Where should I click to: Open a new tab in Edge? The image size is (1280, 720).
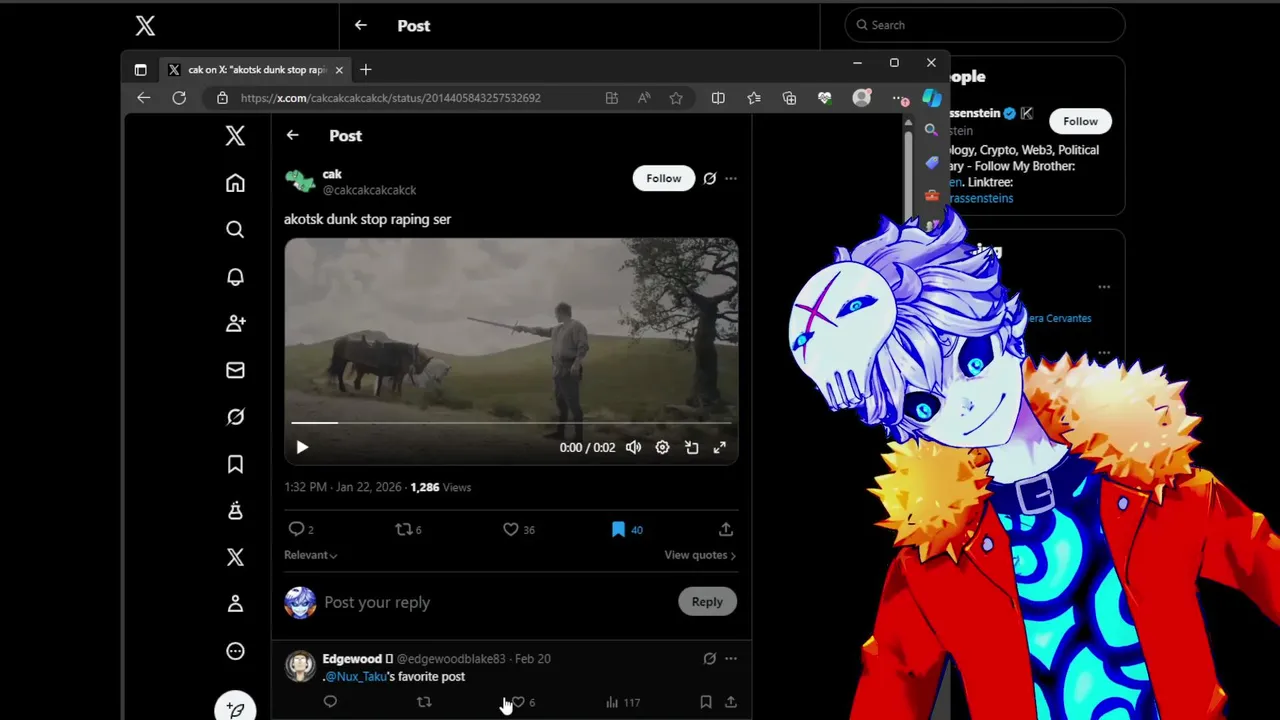[x=365, y=70]
